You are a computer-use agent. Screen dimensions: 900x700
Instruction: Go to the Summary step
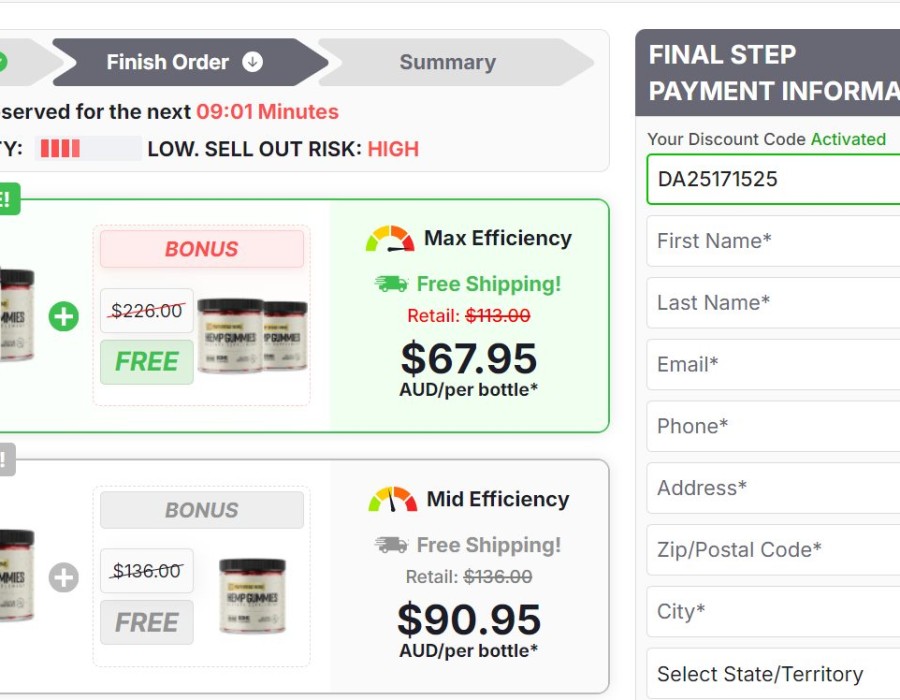tap(447, 62)
